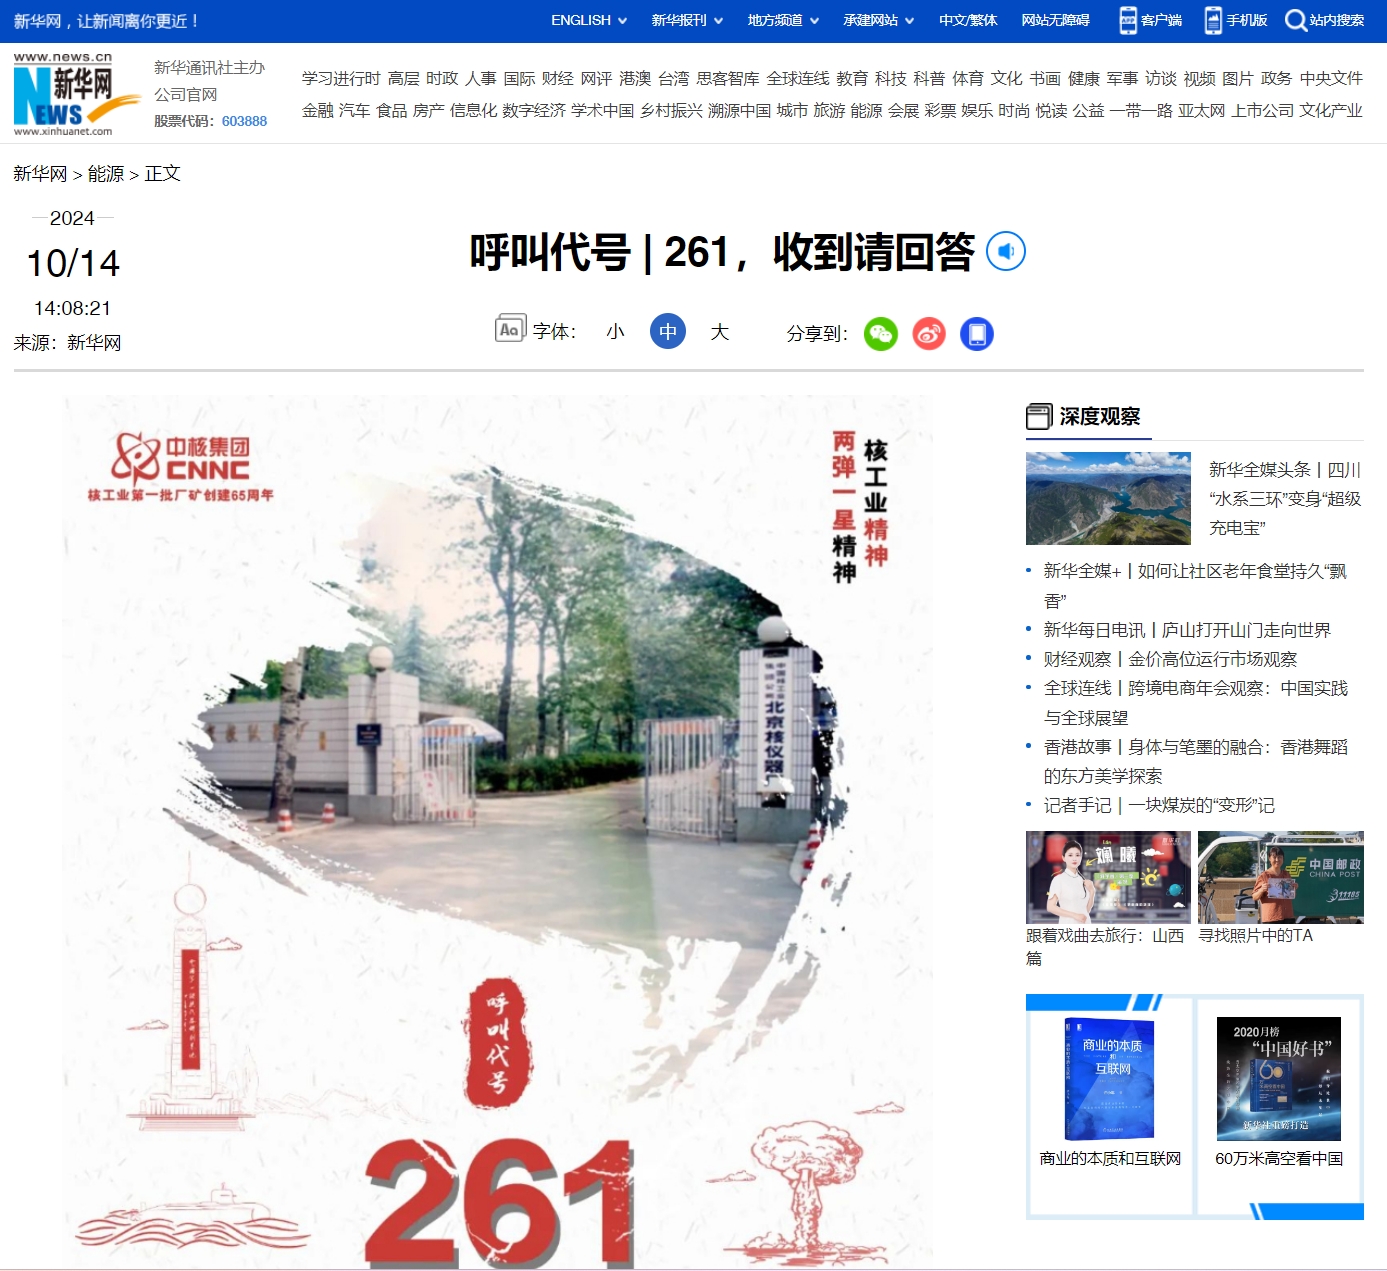Open the 文化产业 channel
This screenshot has height=1271, width=1387.
tap(1330, 110)
